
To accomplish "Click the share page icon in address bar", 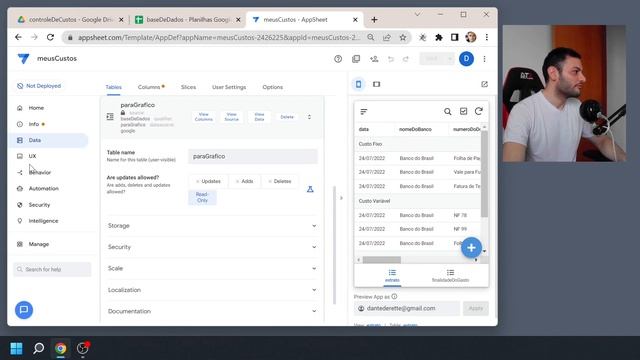I will pos(387,37).
